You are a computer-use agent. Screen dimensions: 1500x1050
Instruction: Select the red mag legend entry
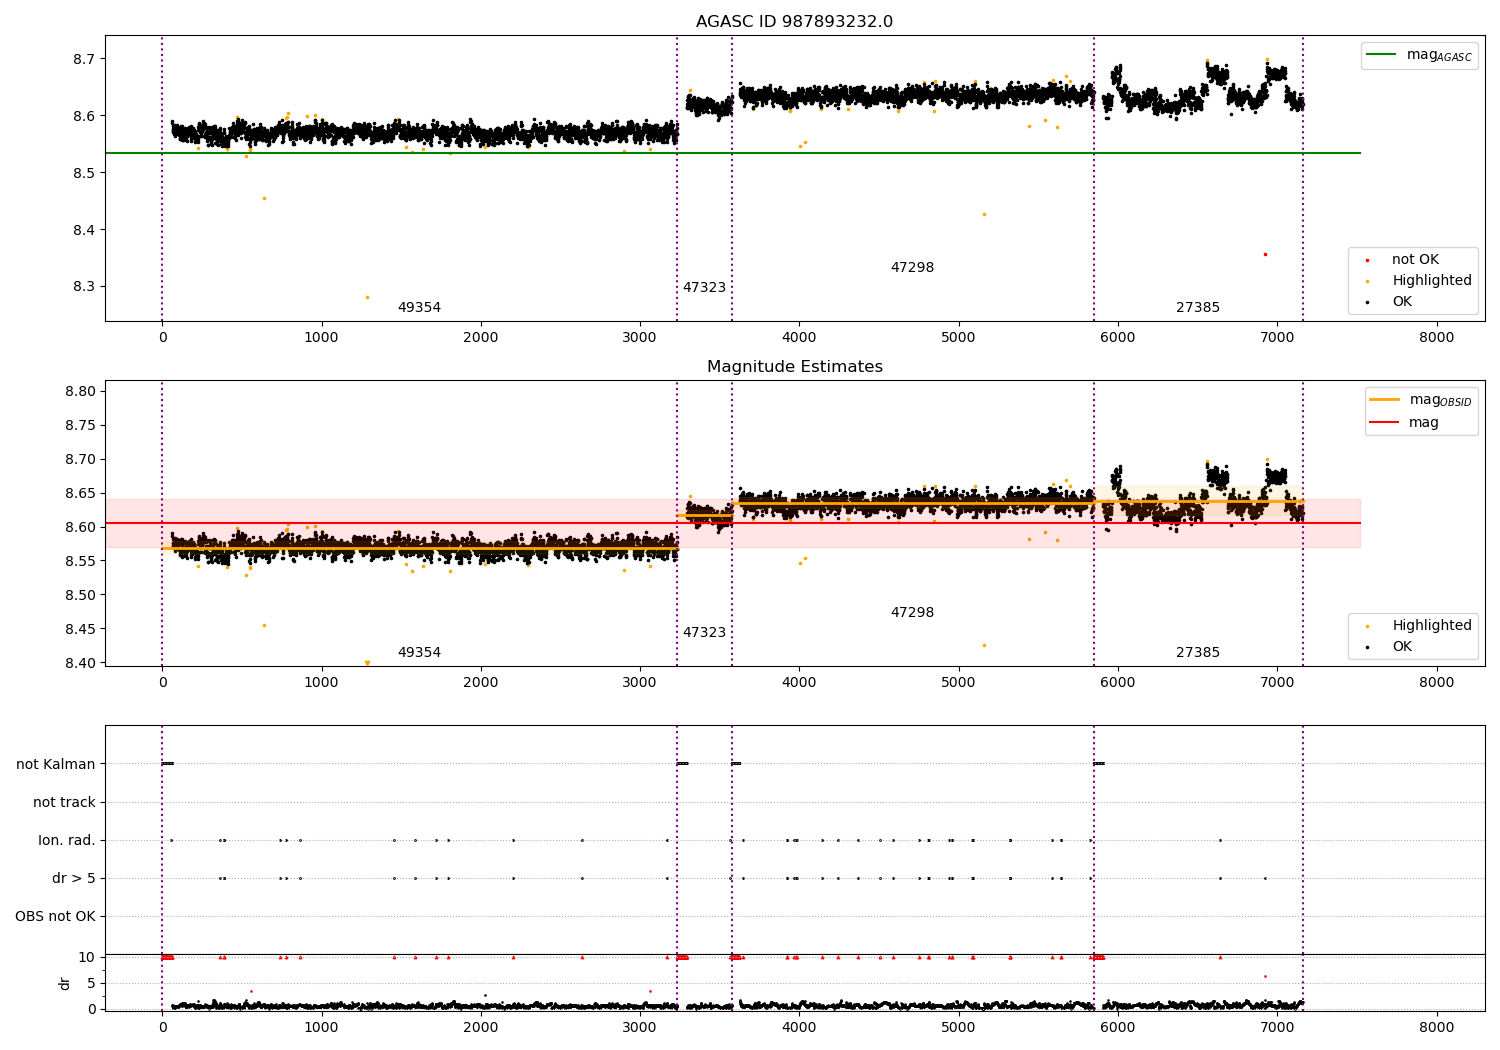point(1405,422)
